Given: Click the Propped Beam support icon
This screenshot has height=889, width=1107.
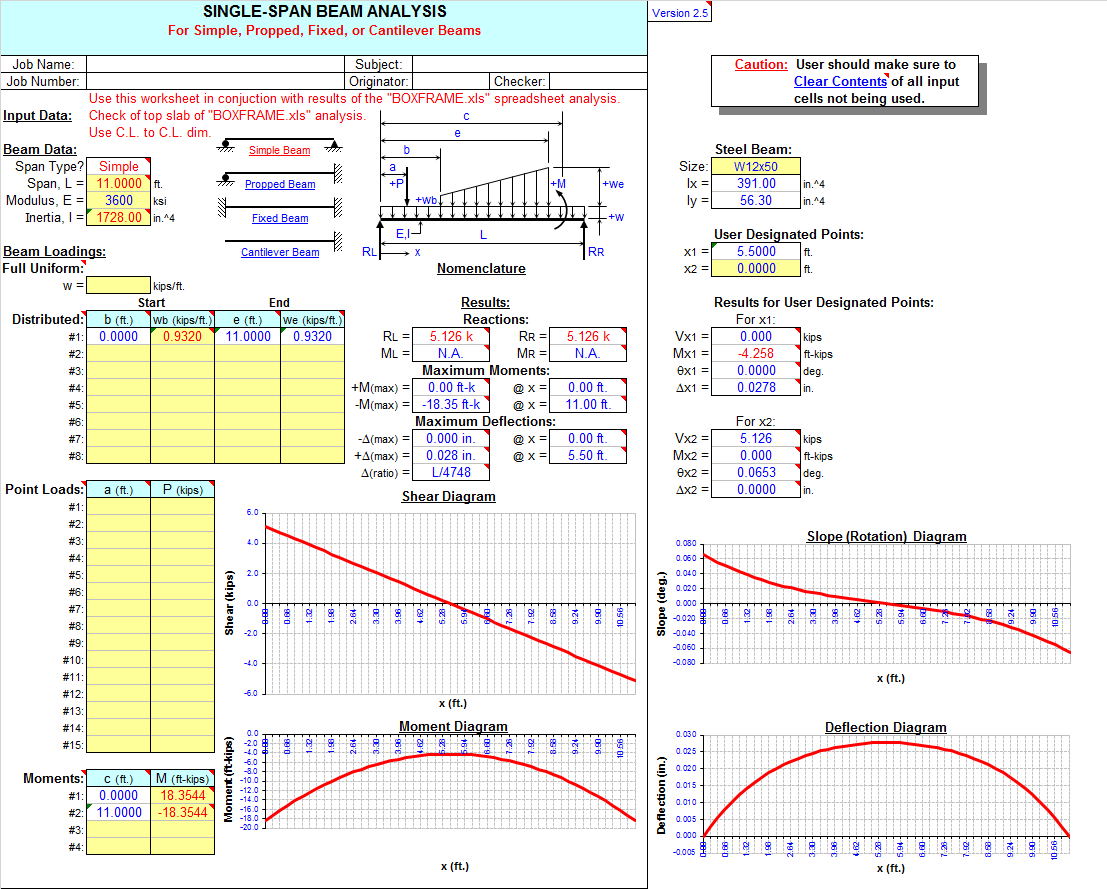Looking at the screenshot, I should (x=280, y=176).
